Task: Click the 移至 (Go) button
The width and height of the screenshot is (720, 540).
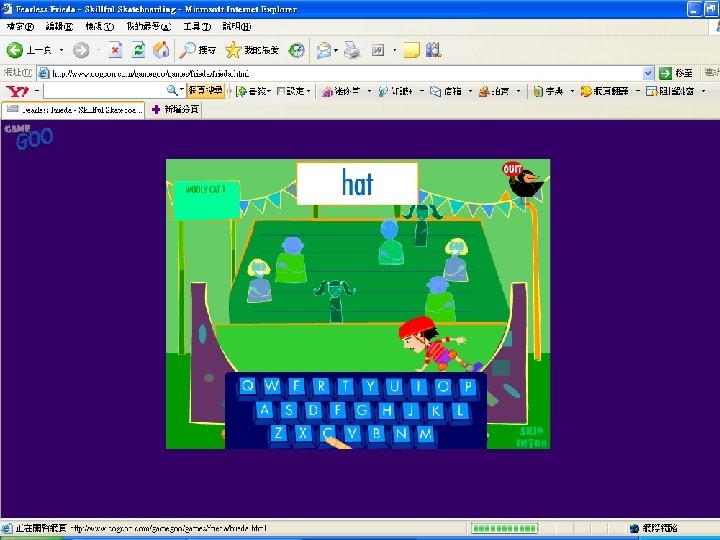Action: pos(676,73)
